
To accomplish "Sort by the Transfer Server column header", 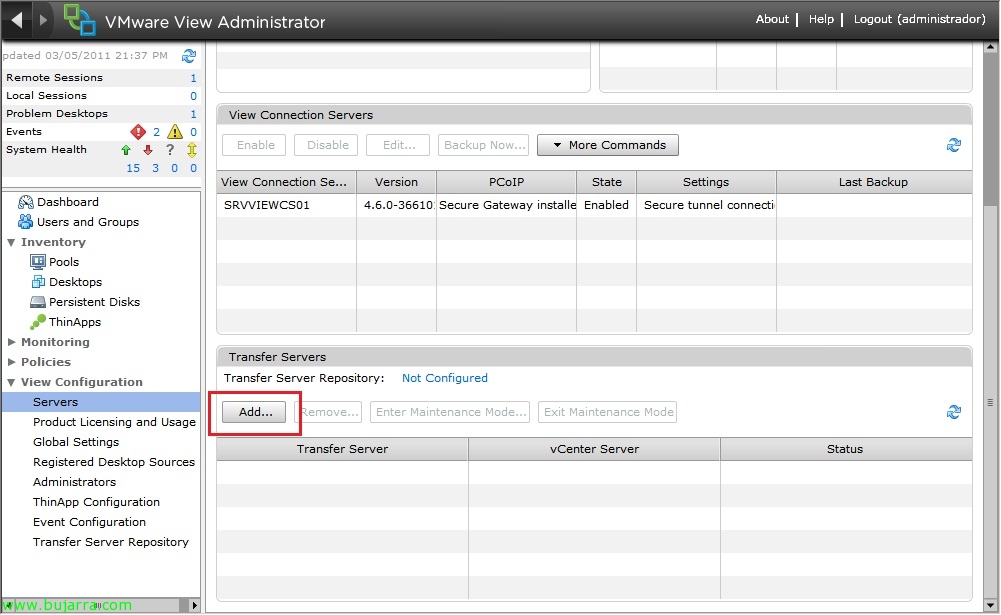I will tap(342, 450).
